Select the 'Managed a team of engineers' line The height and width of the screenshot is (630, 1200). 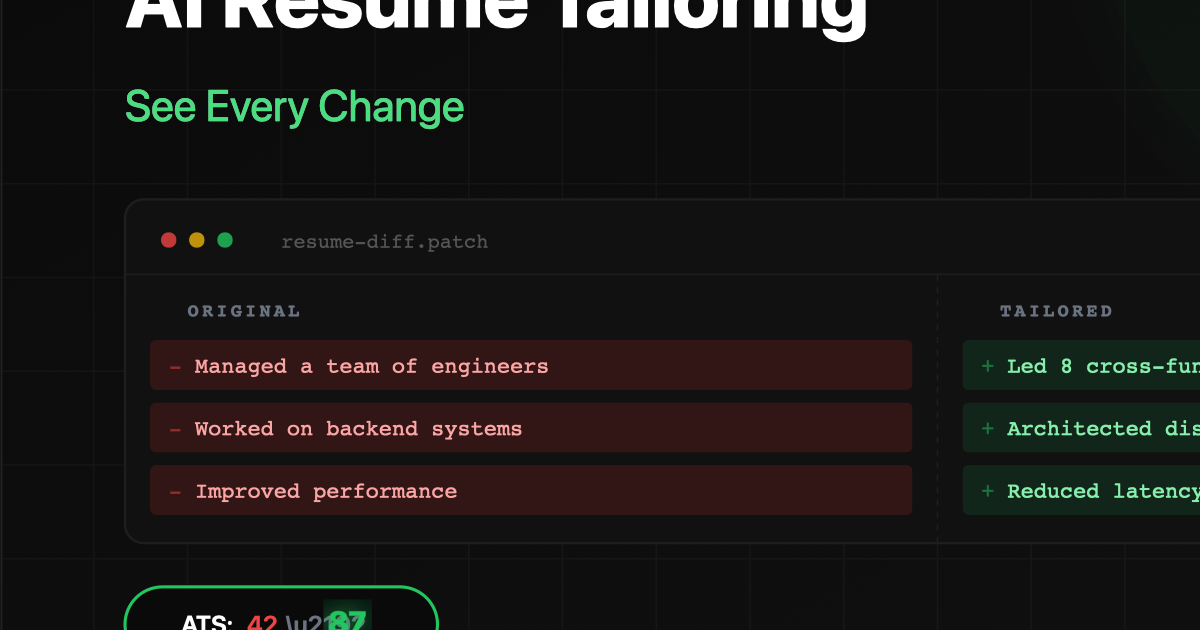point(531,365)
